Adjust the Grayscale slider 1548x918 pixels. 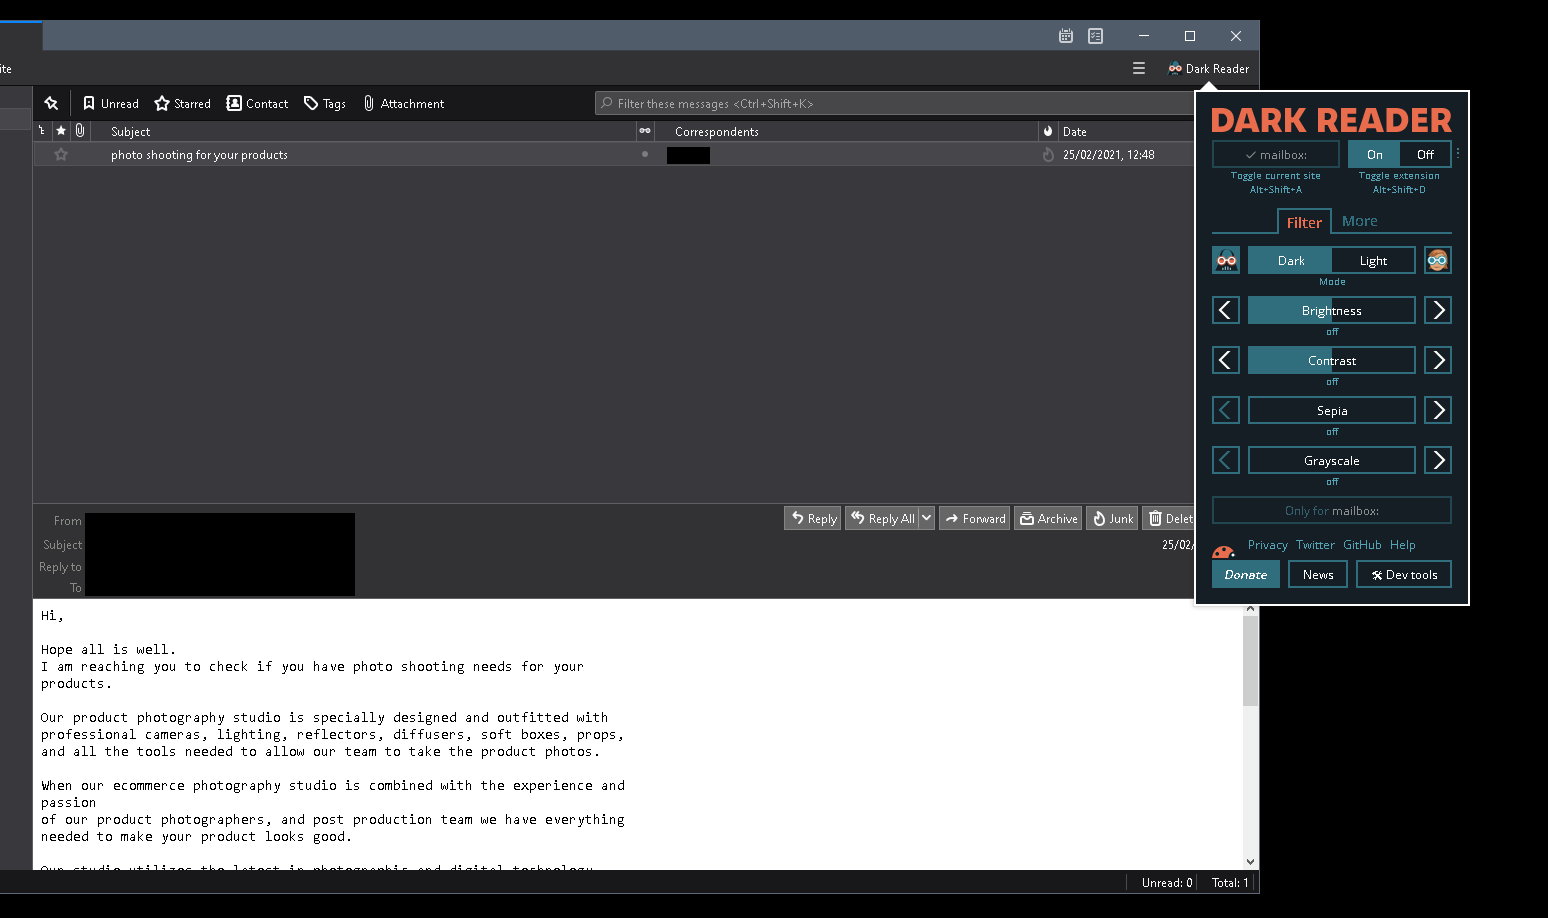tap(1332, 460)
